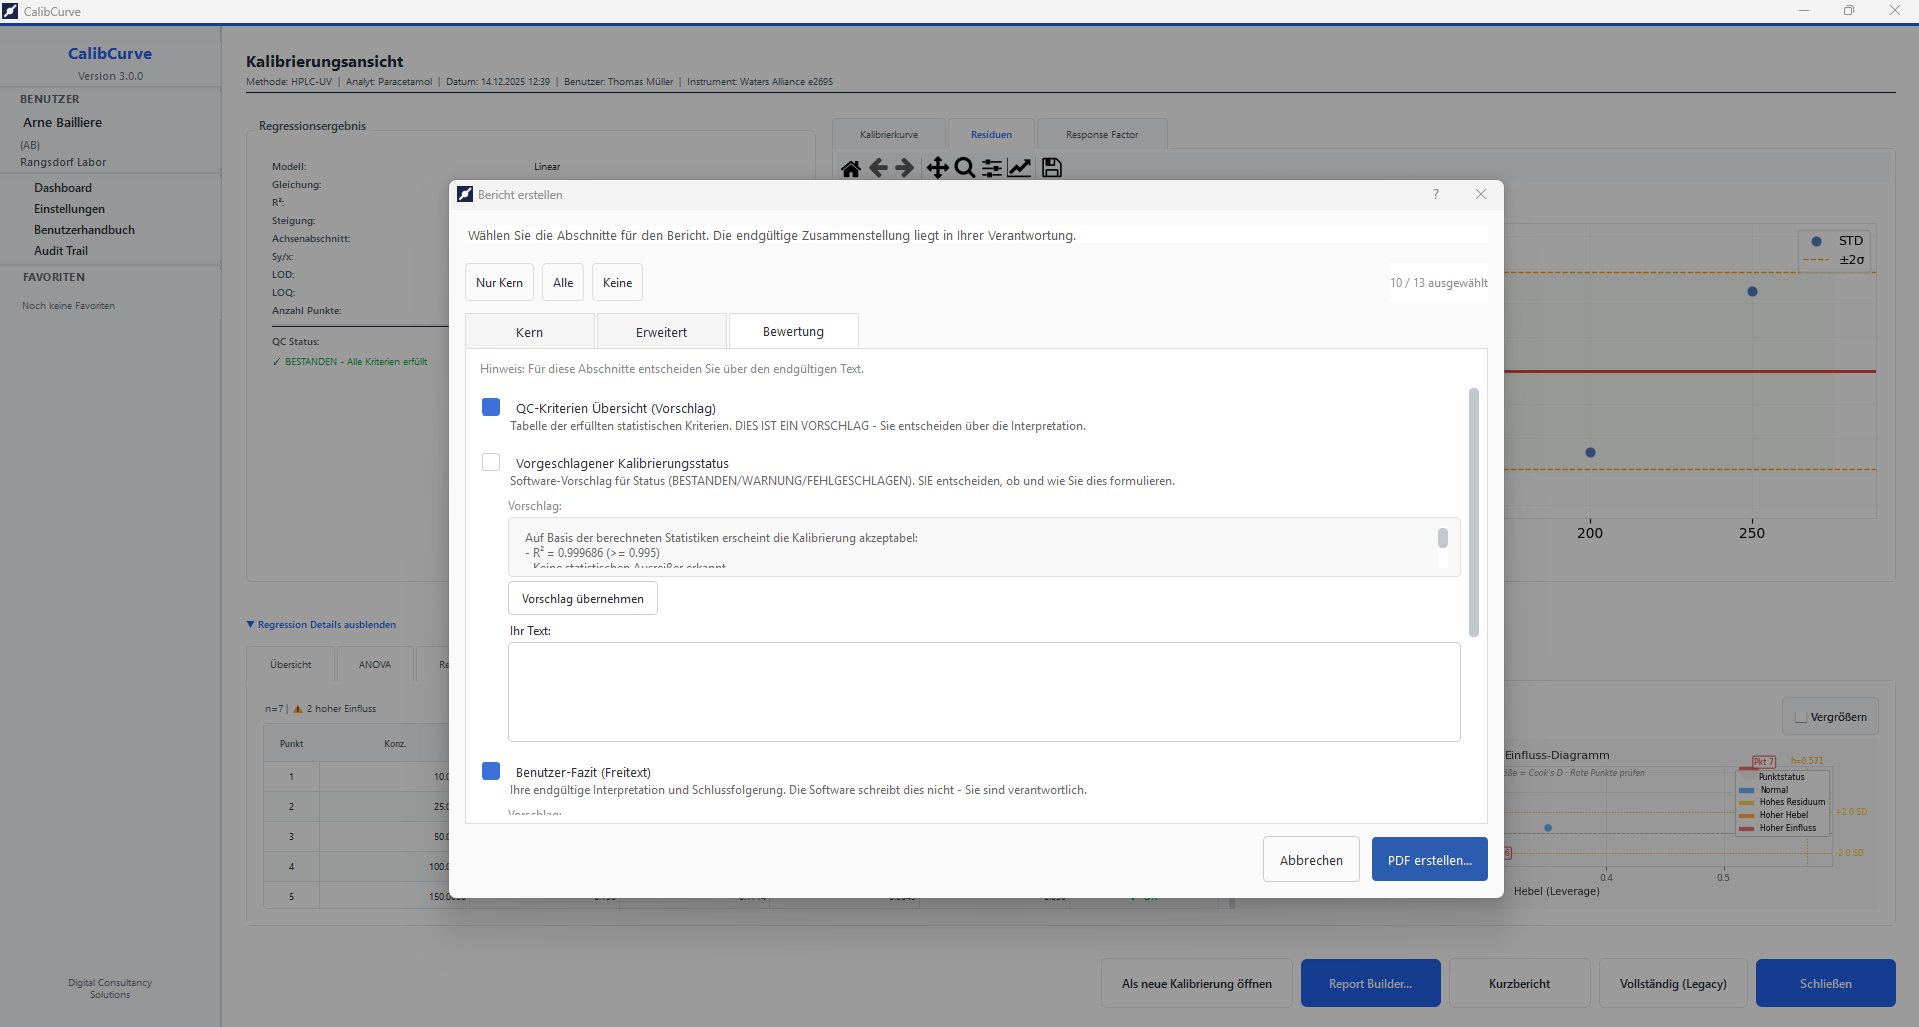Reset the plot view with the Home icon
The height and width of the screenshot is (1027, 1919).
(x=851, y=167)
